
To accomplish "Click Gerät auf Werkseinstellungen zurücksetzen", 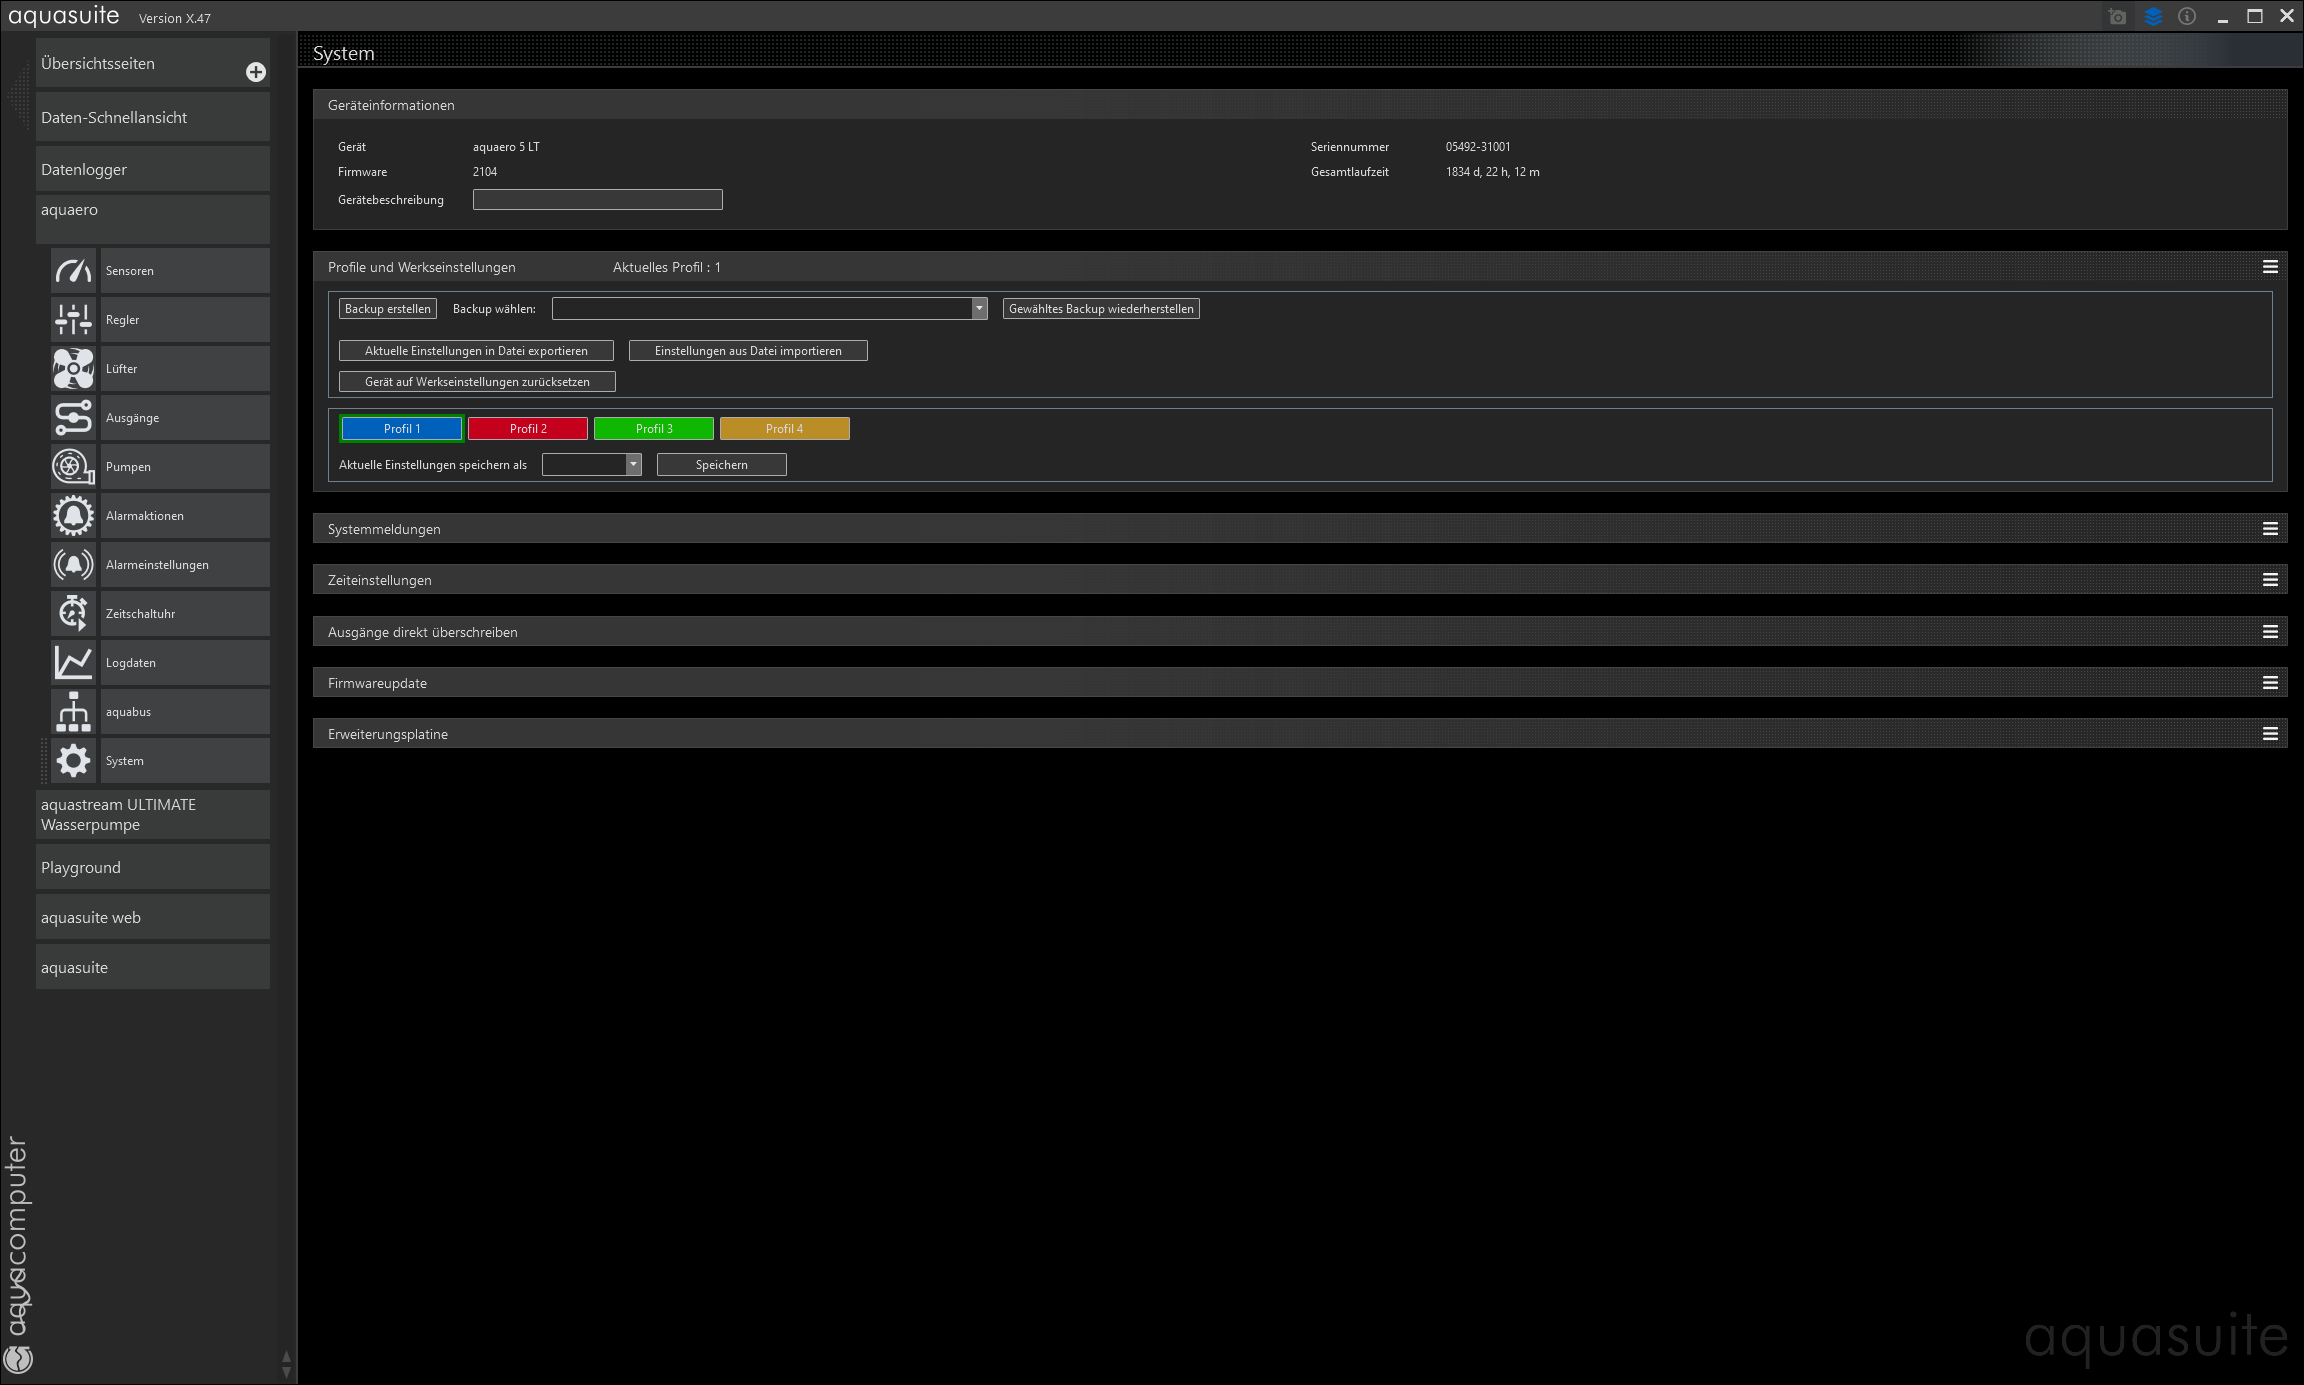I will click(x=477, y=382).
